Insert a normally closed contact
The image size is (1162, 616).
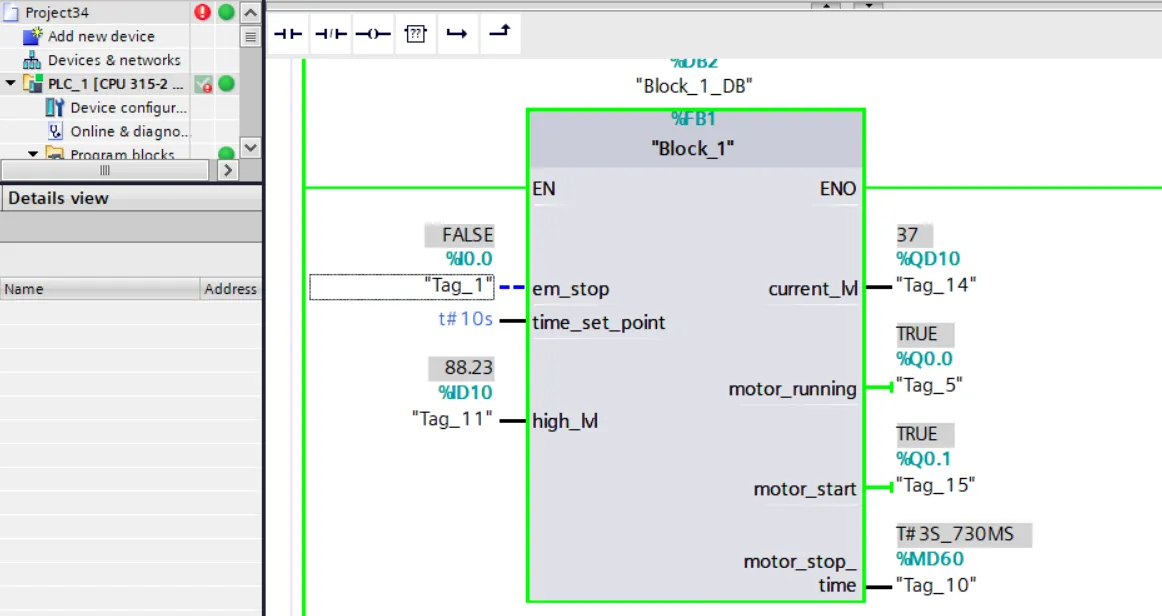click(331, 34)
